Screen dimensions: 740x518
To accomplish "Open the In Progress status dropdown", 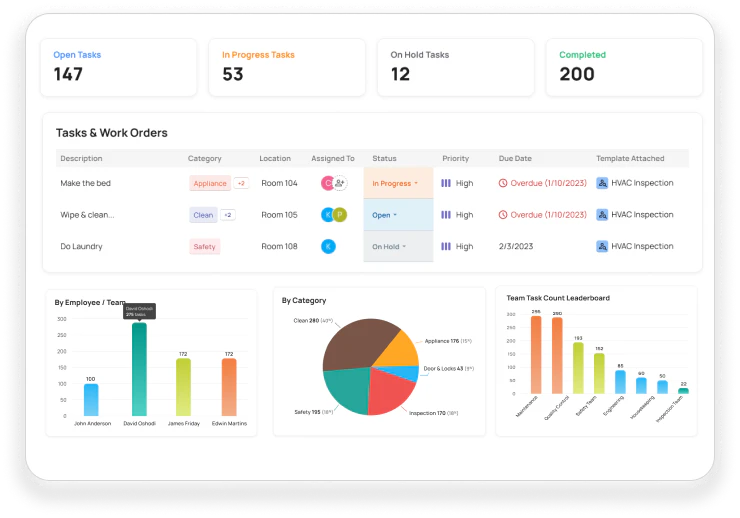I will pyautogui.click(x=398, y=183).
